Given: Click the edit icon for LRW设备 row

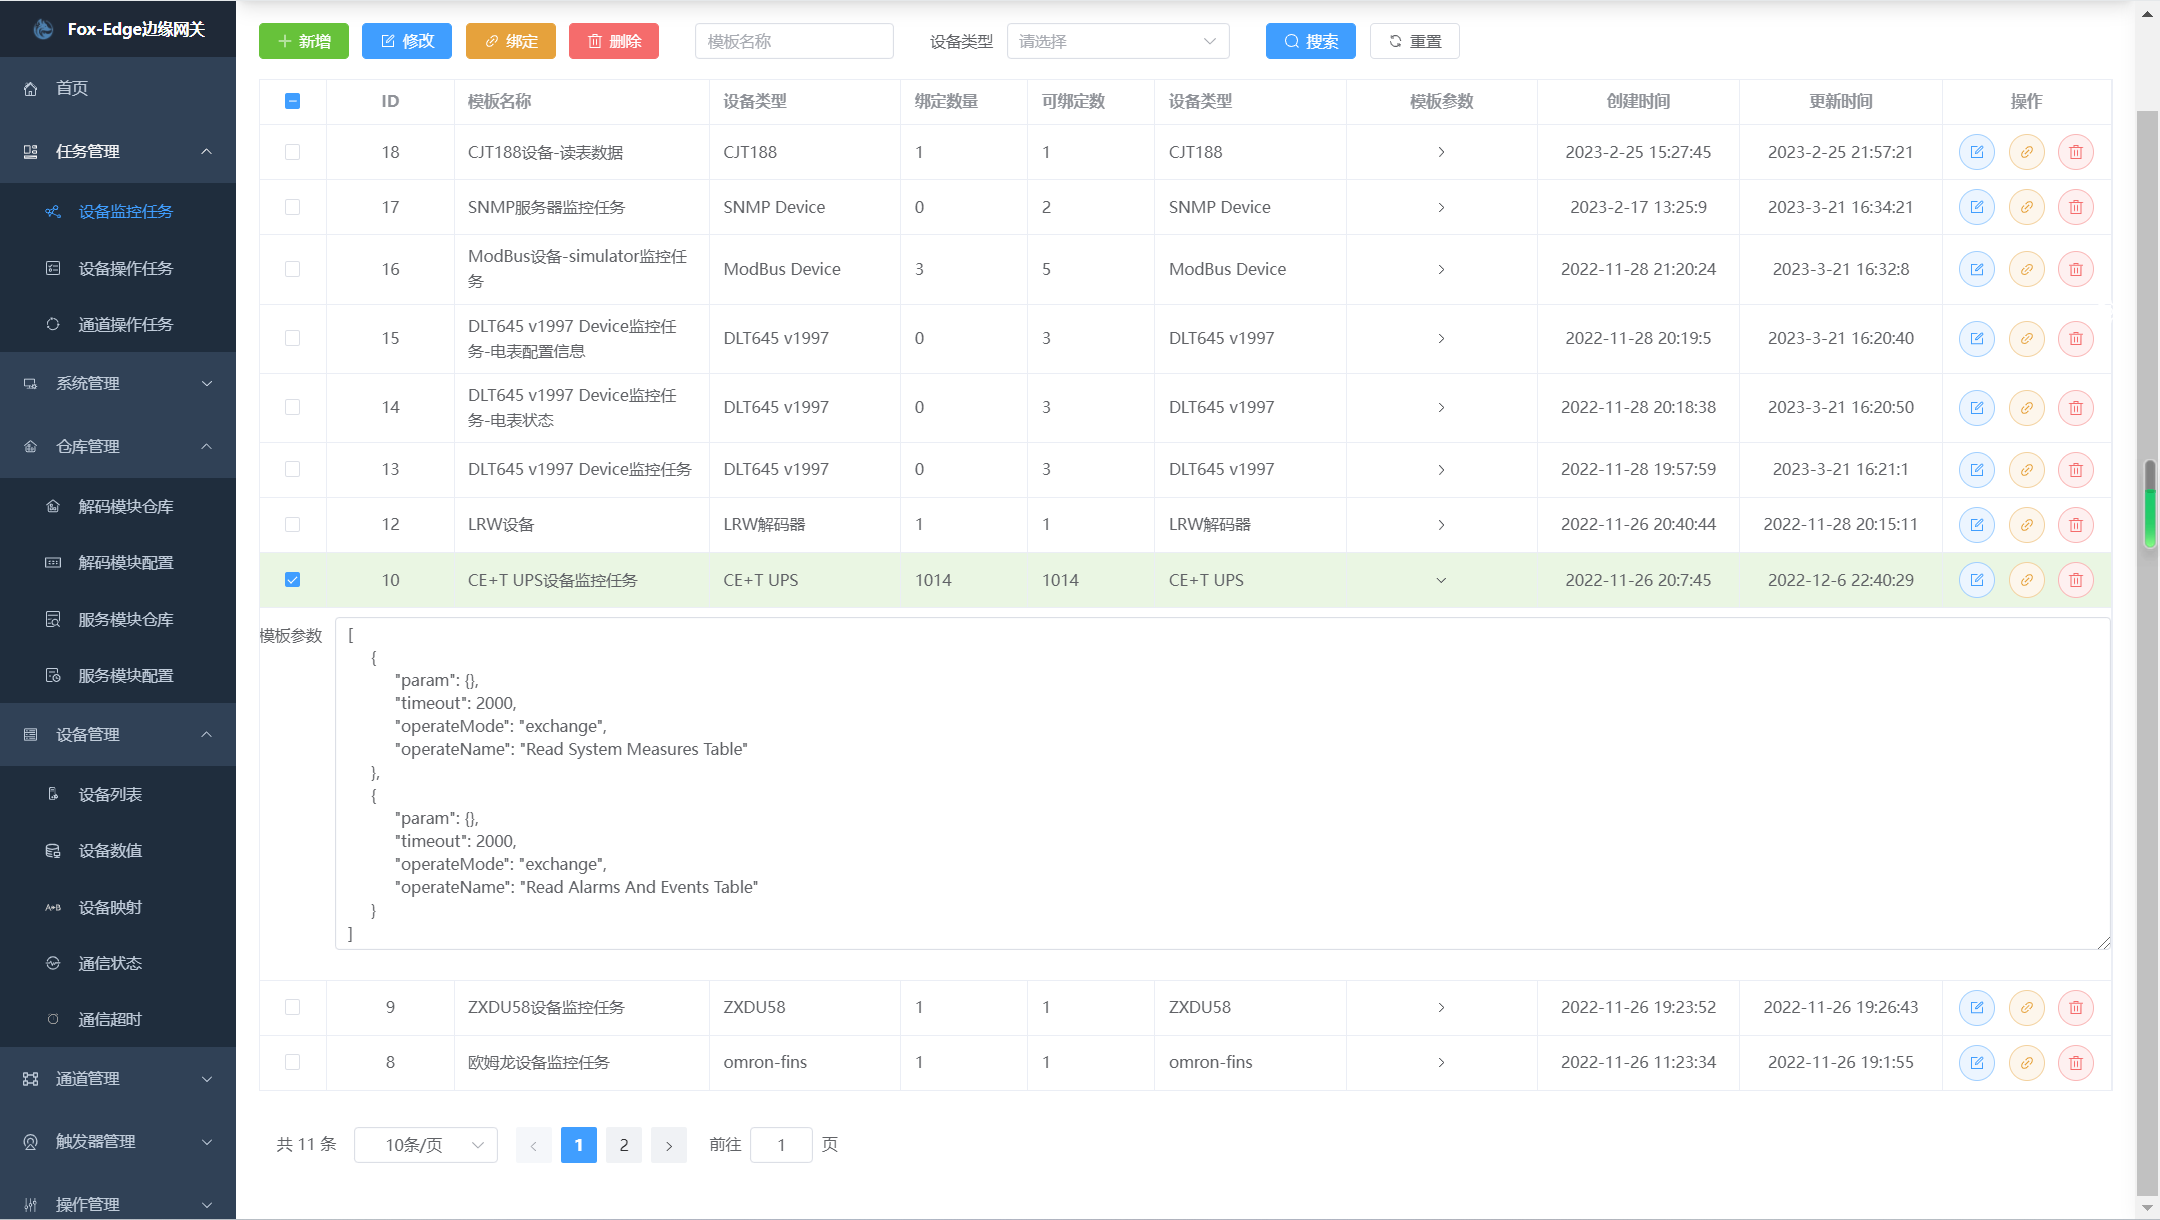Looking at the screenshot, I should 1977,524.
